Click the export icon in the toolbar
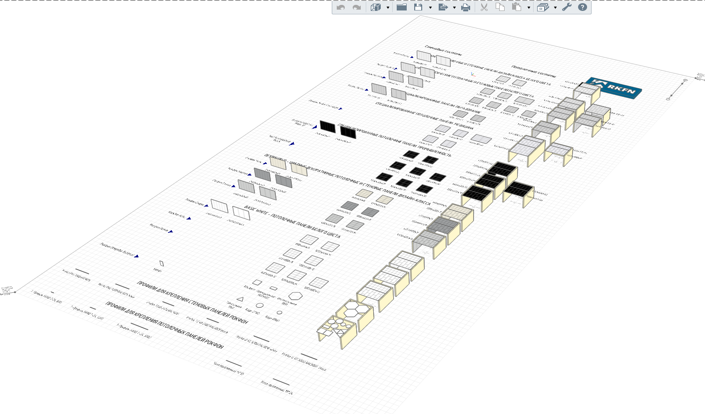 coord(443,7)
